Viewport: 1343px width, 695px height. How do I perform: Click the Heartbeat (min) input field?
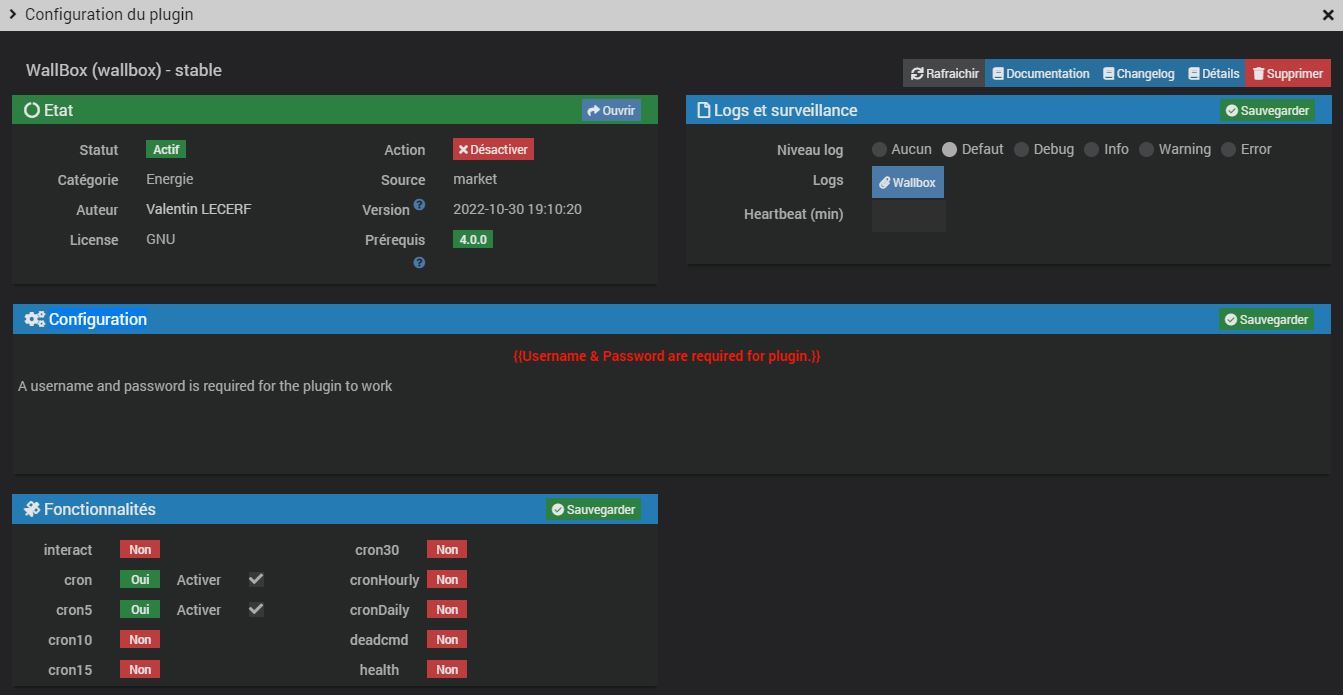pyautogui.click(x=908, y=215)
